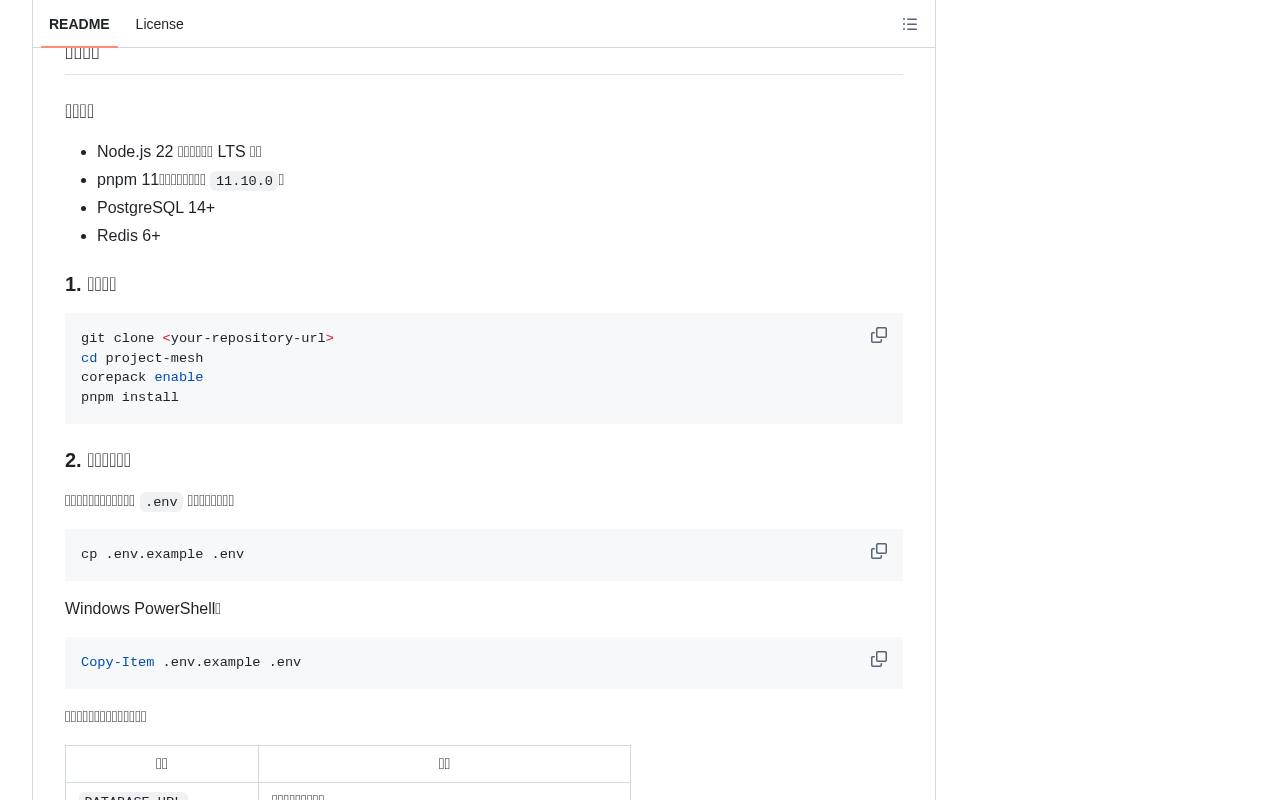Viewport: 1280px width, 800px height.
Task: Click the section heading numbered 1
Action: tap(91, 284)
